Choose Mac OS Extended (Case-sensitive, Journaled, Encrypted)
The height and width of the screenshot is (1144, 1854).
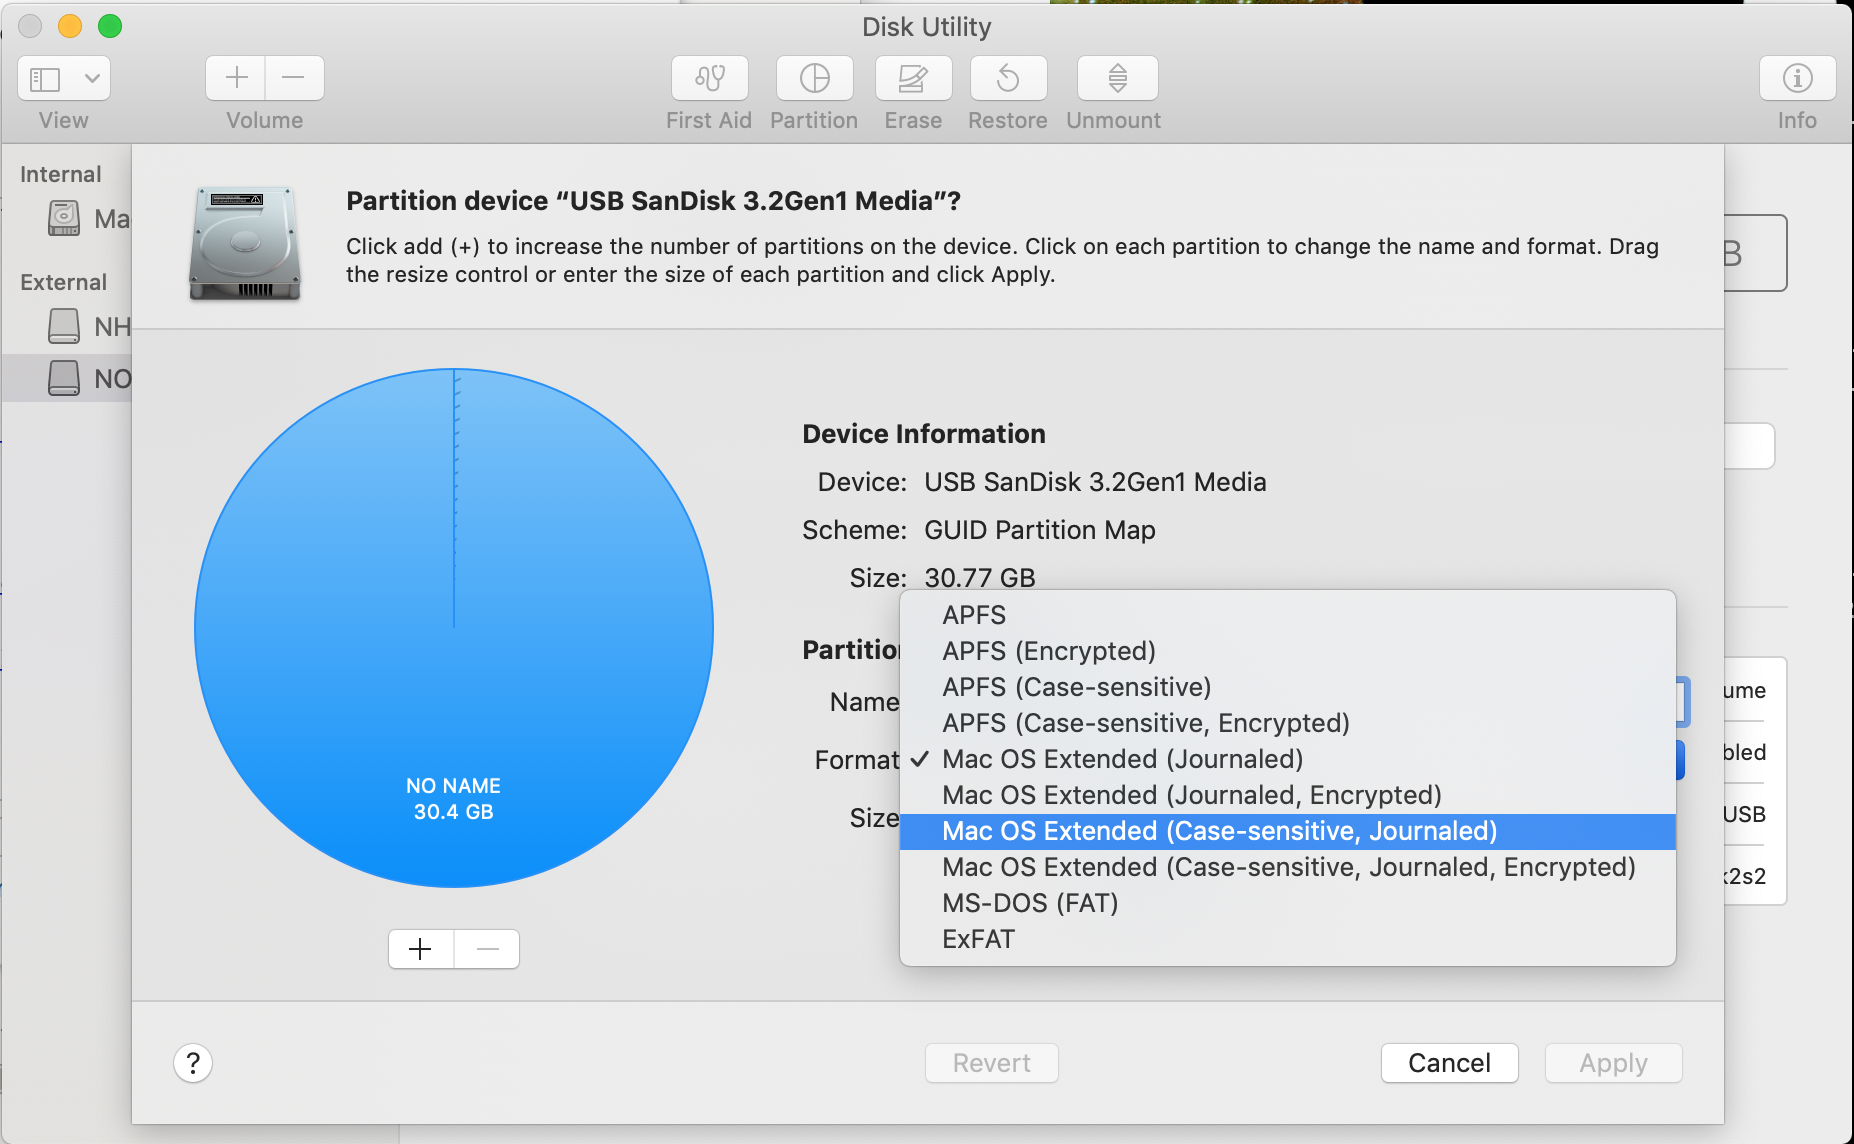tap(1288, 867)
